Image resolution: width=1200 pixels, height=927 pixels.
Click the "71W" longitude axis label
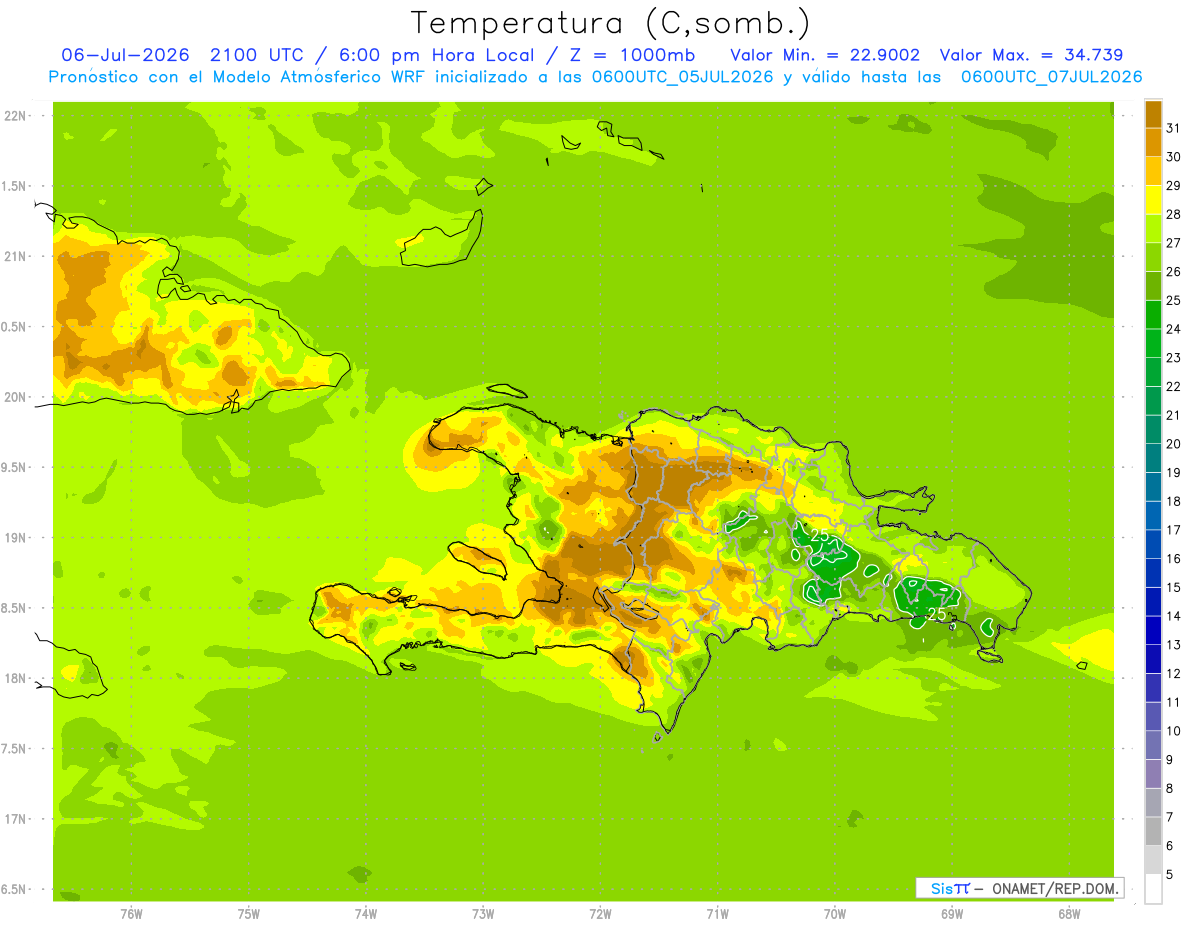[x=717, y=914]
